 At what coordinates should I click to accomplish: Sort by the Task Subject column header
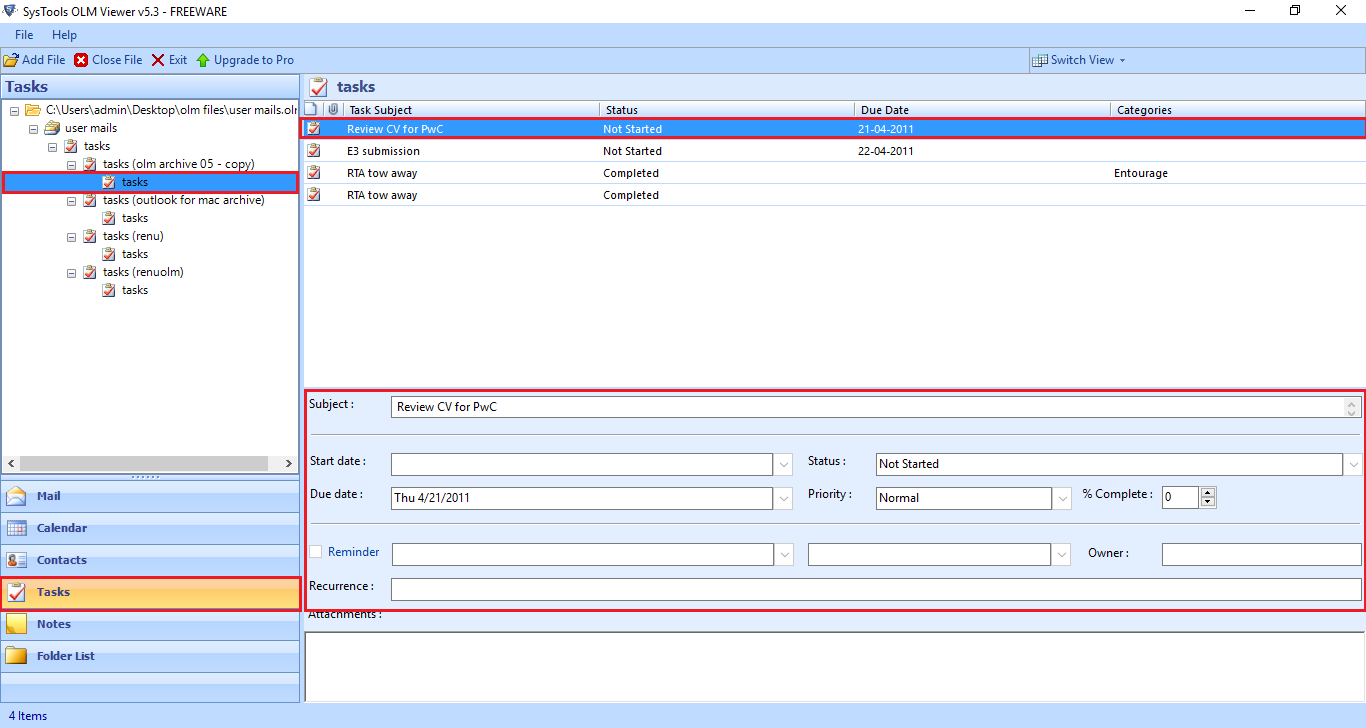tap(472, 110)
